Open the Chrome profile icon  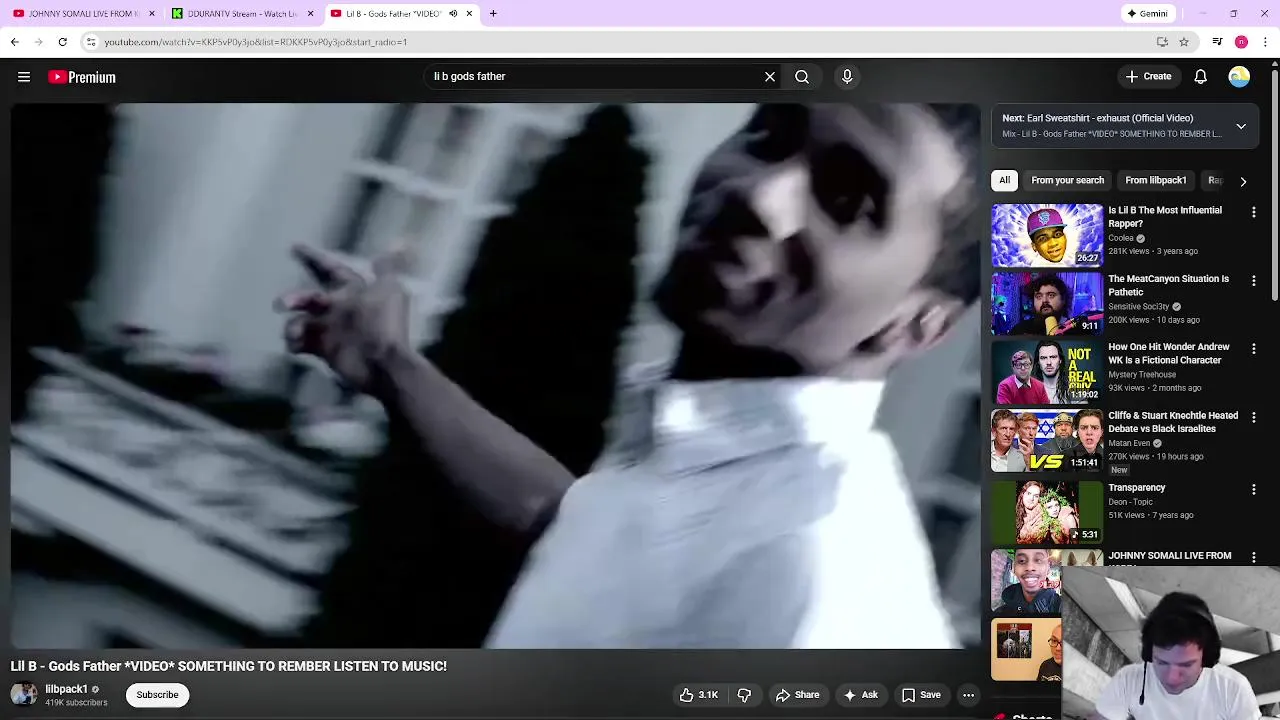coord(1241,42)
